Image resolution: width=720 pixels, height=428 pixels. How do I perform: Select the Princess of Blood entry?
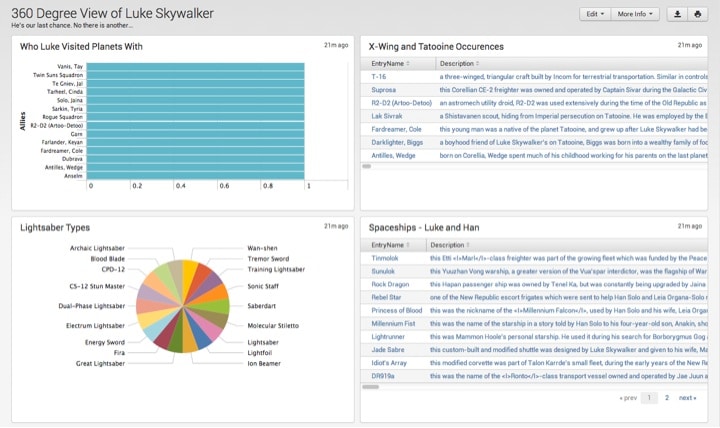(397, 310)
